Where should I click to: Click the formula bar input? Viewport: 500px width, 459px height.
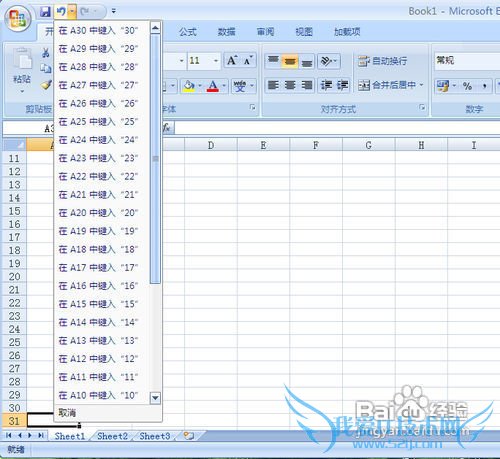[x=337, y=128]
